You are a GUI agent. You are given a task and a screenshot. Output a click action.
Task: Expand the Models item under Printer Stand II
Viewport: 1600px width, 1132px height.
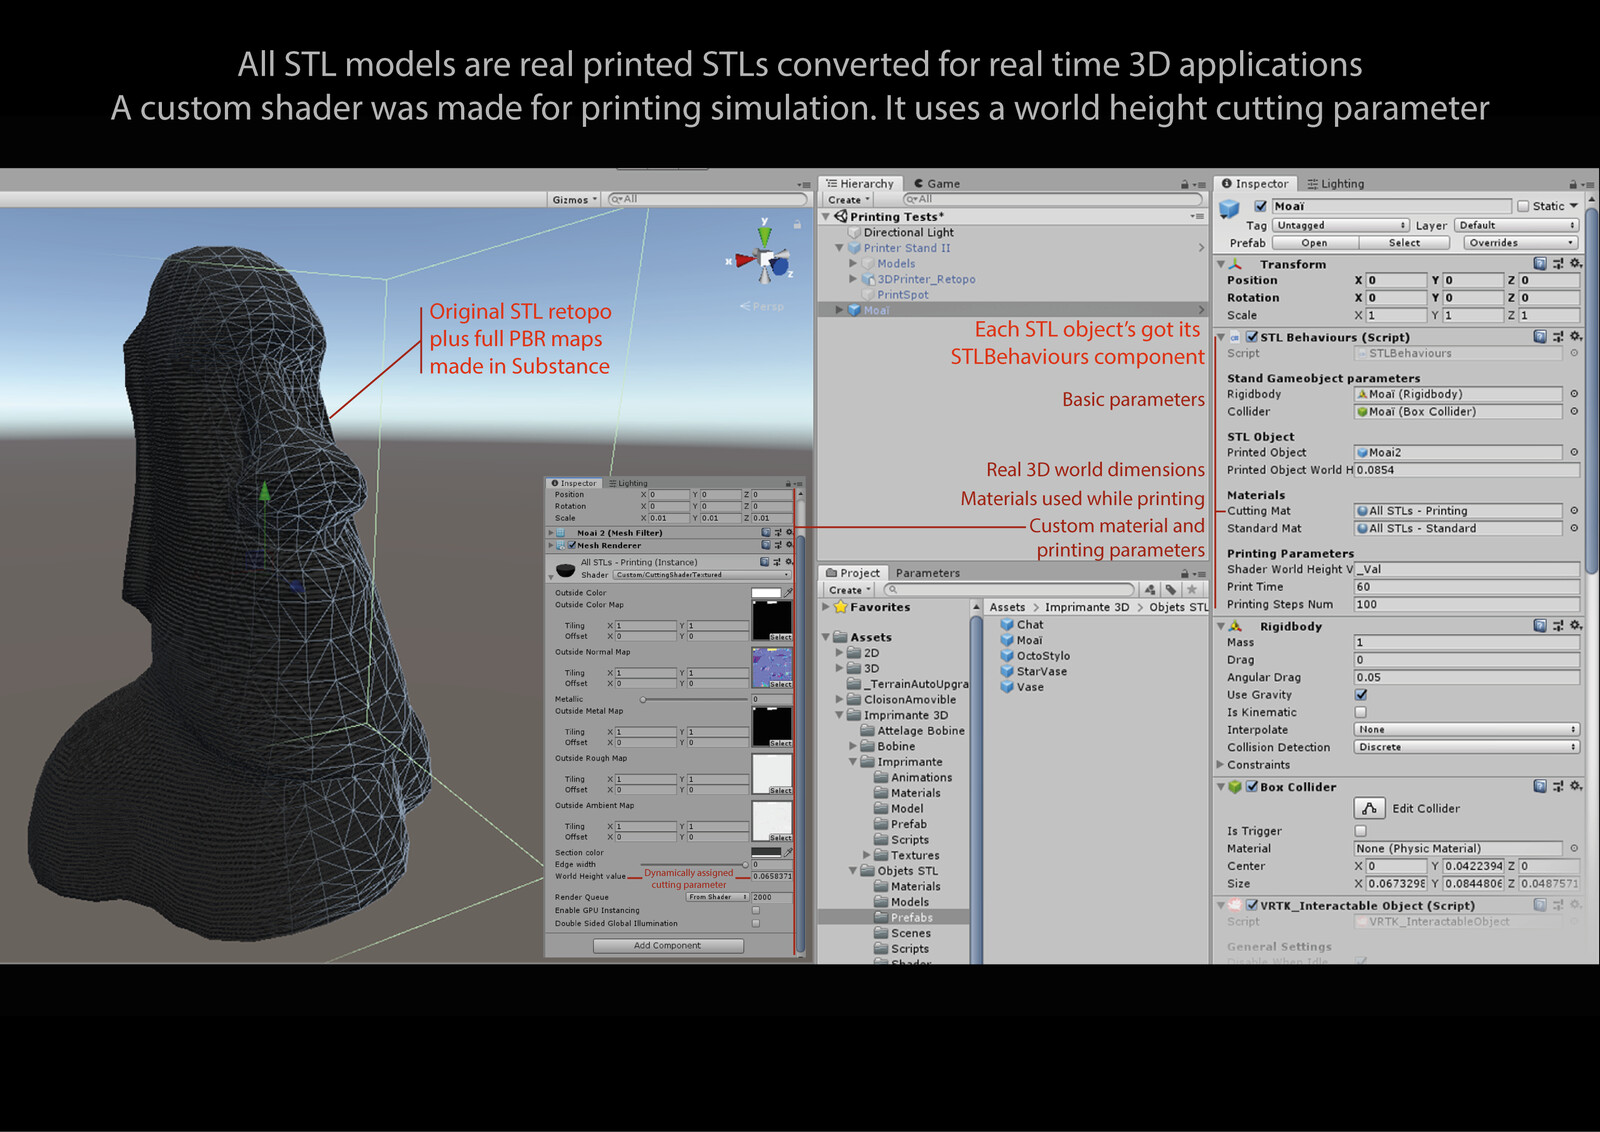click(x=852, y=264)
